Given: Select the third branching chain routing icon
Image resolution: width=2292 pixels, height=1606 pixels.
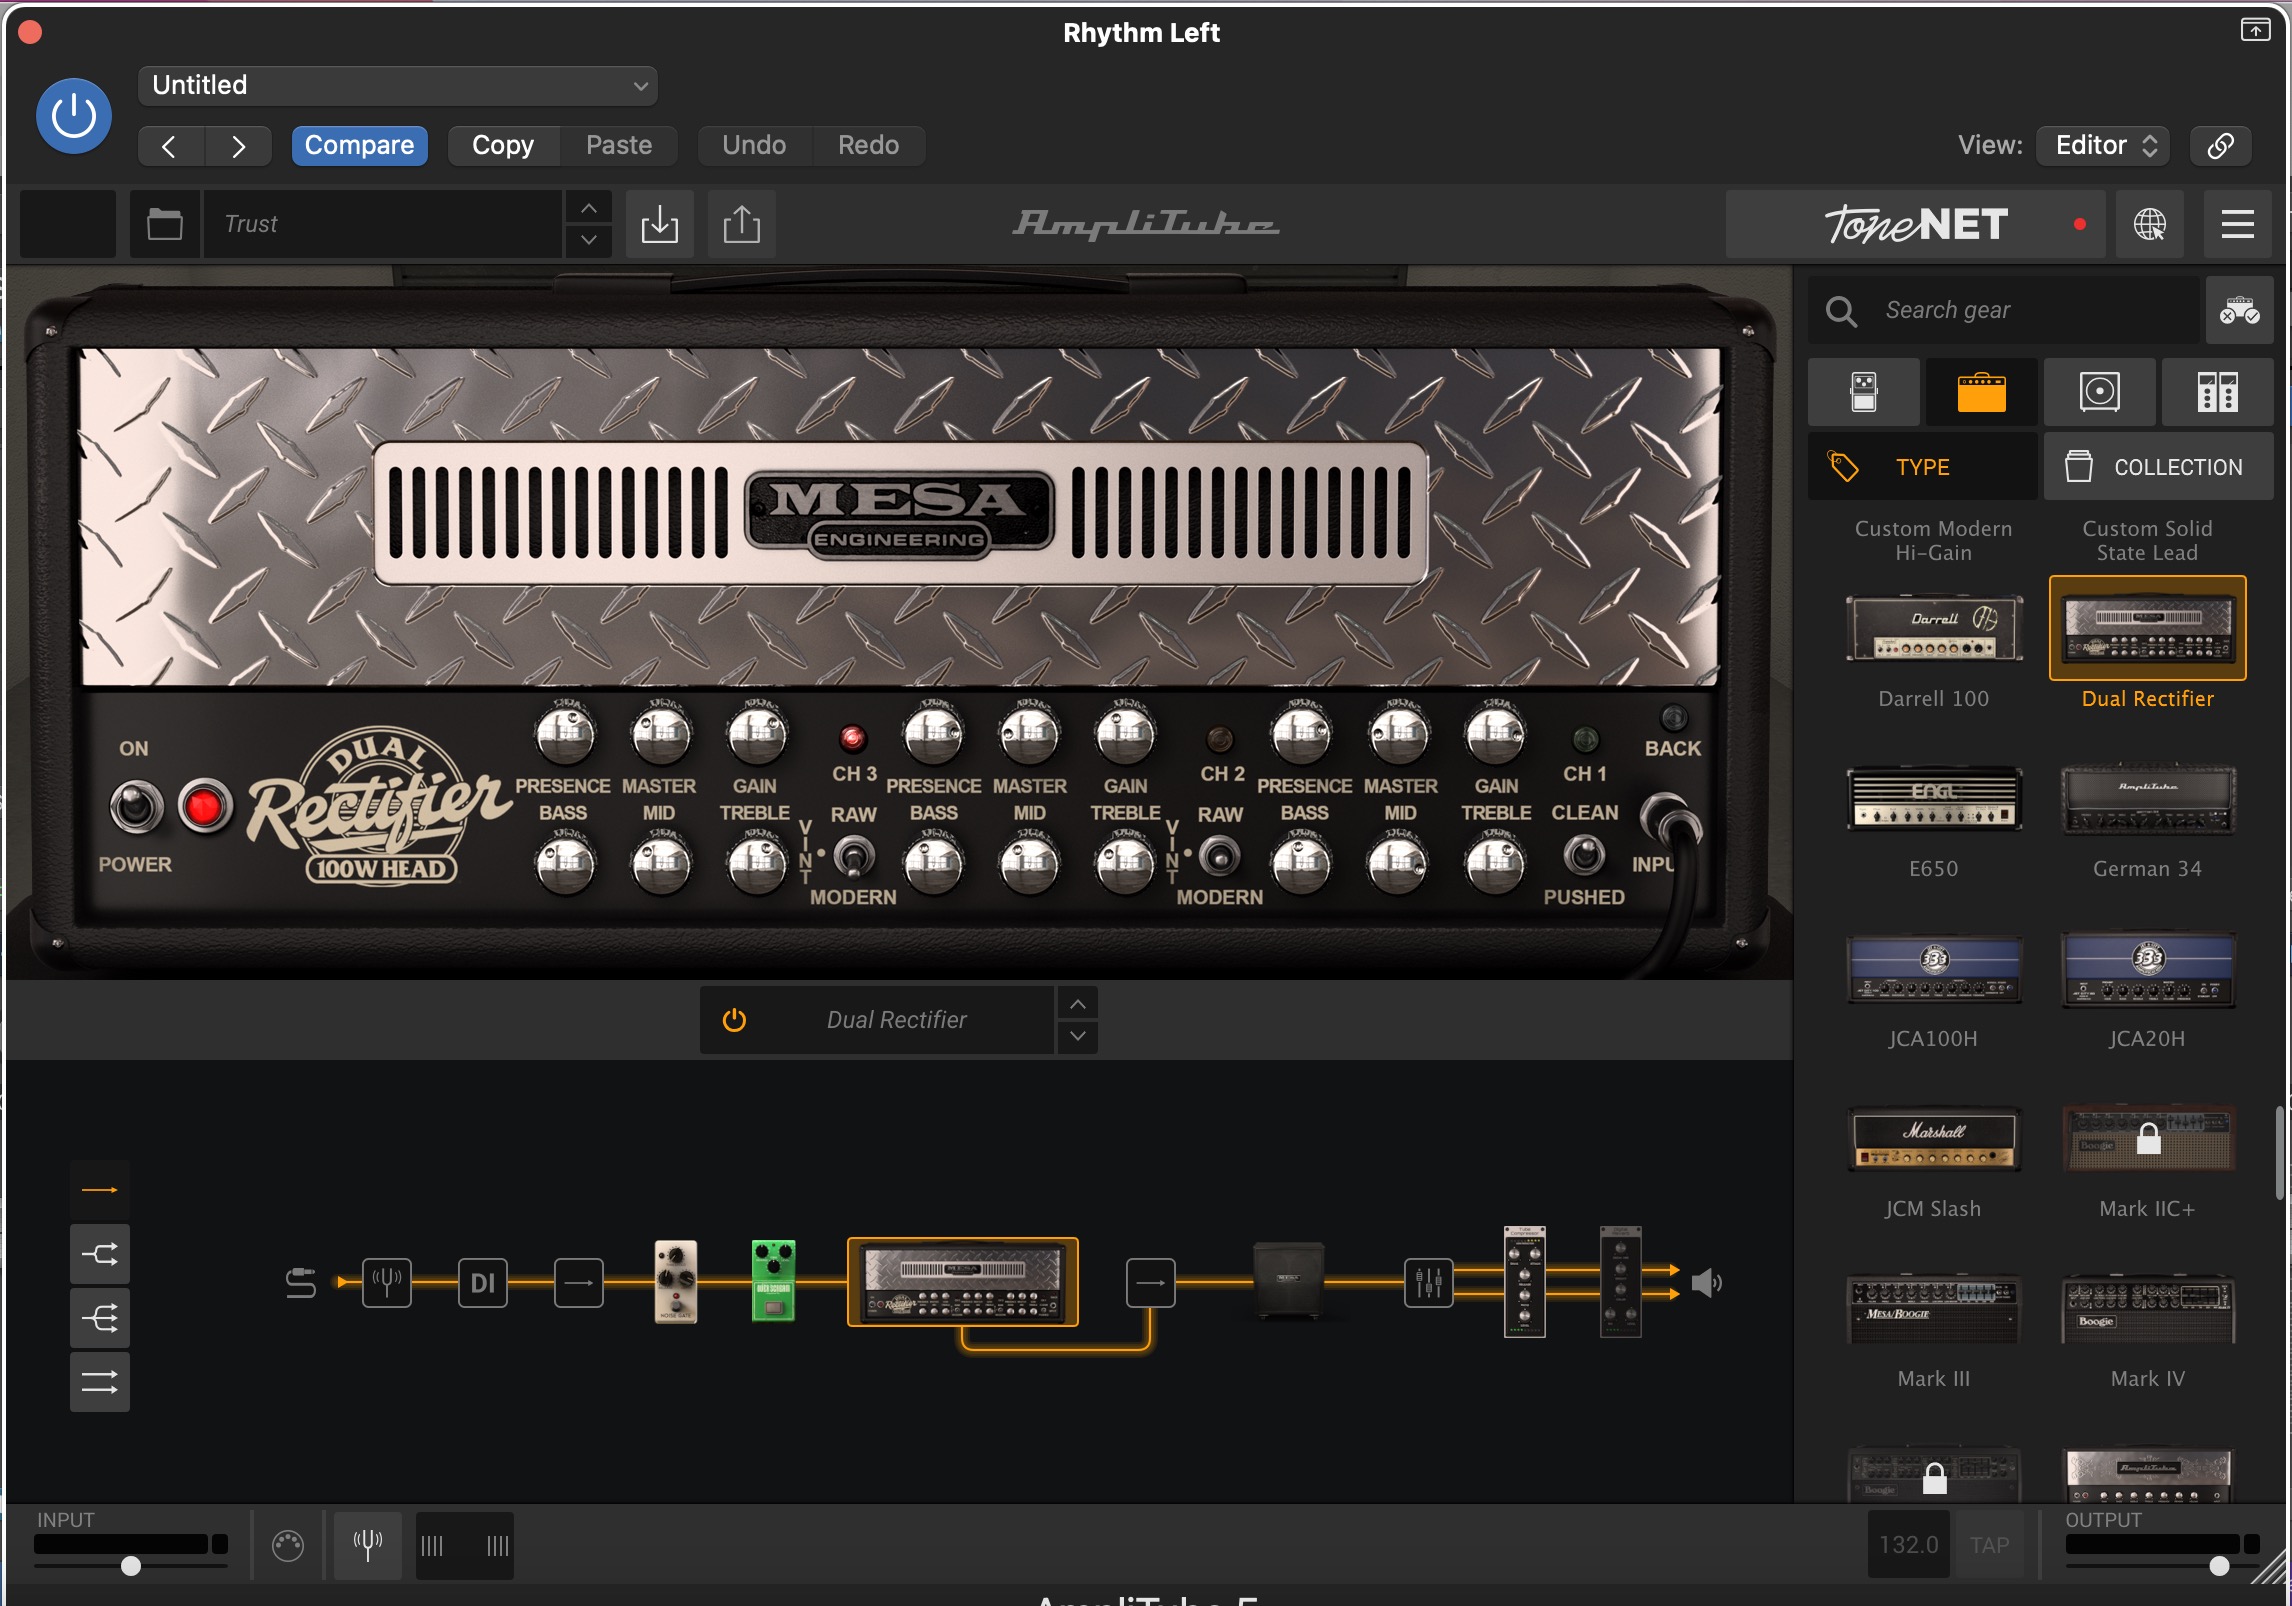Looking at the screenshot, I should coord(99,1318).
